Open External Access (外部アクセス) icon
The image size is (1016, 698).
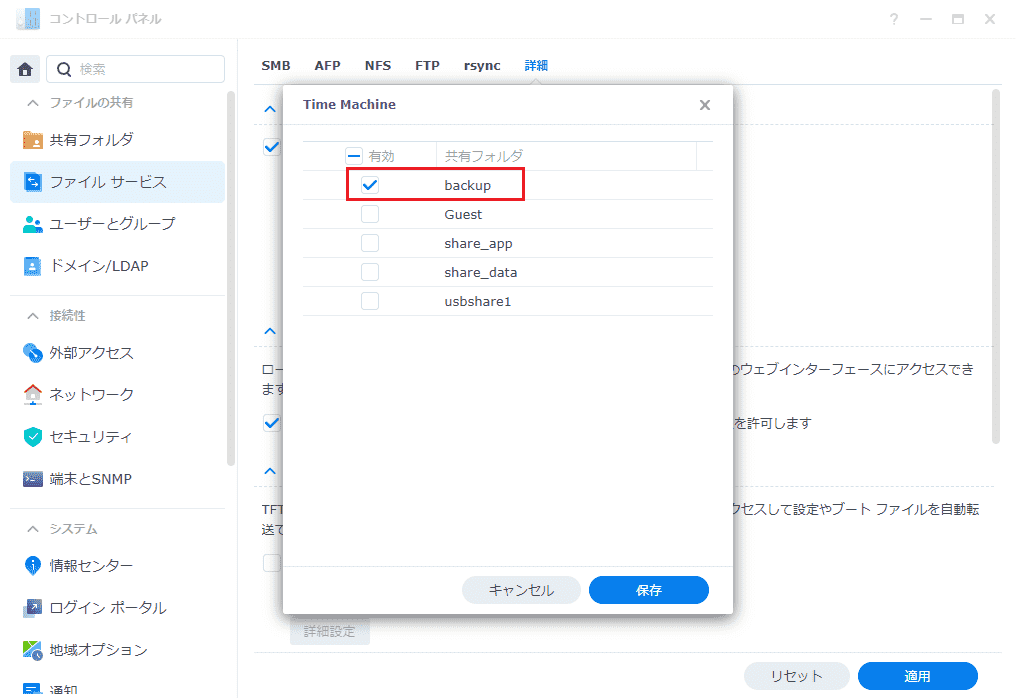click(32, 353)
